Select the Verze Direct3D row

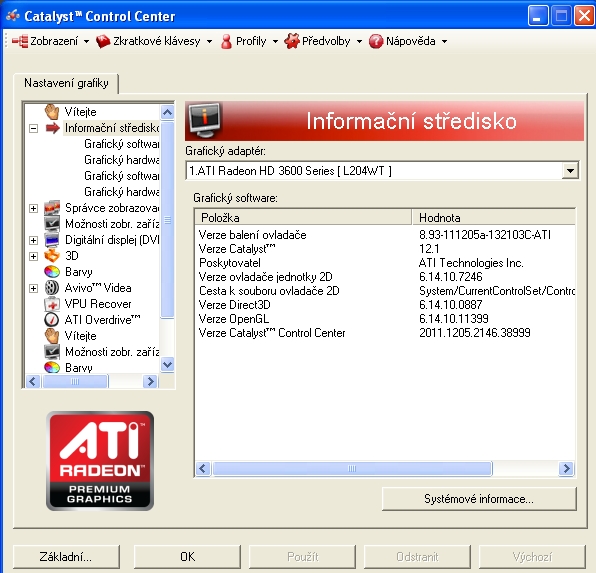click(x=385, y=305)
